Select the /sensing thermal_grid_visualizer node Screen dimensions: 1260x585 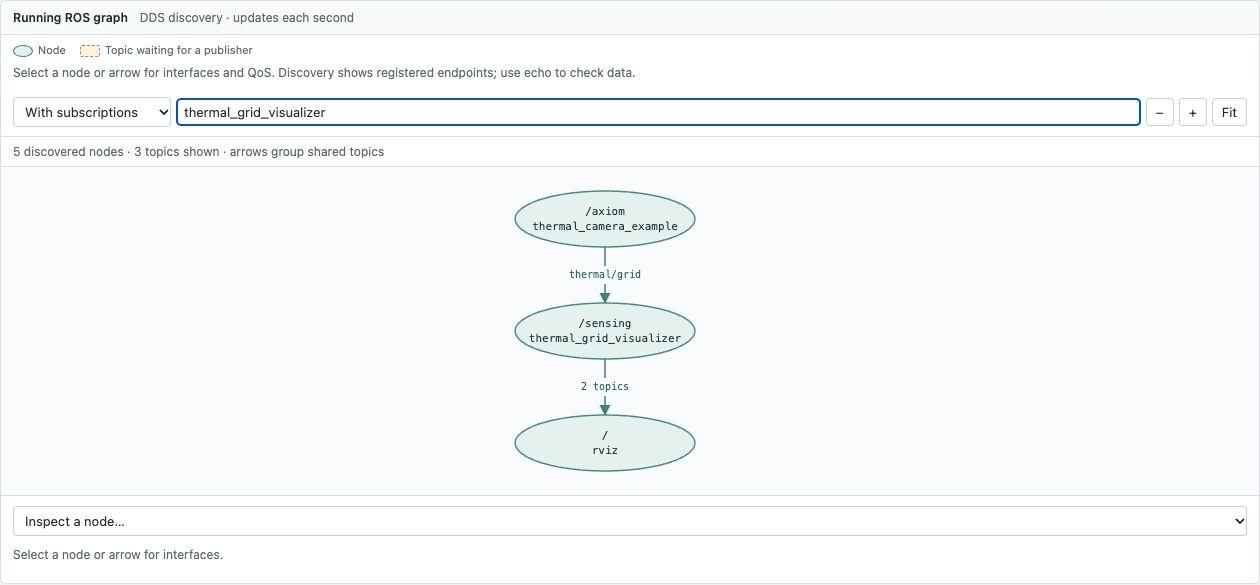tap(605, 331)
